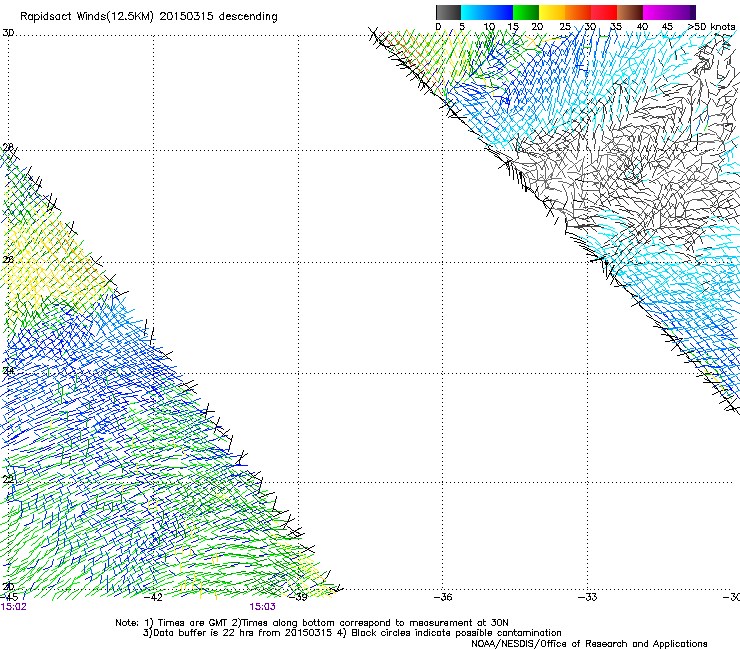Click the NOAA/NESDIS credit text
Image resolution: width=740 pixels, height=650 pixels.
pos(589,644)
